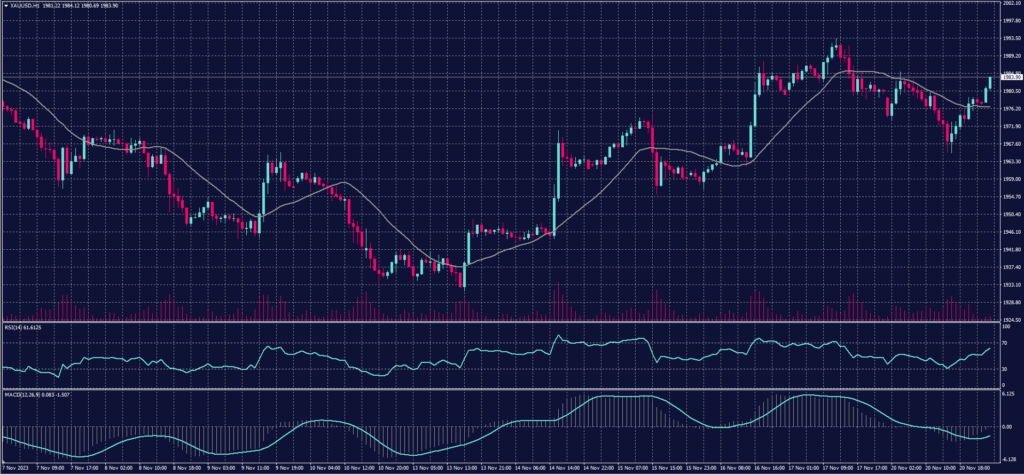
Task: Click the MACD 0.00 level label
Action: pyautogui.click(x=1007, y=426)
